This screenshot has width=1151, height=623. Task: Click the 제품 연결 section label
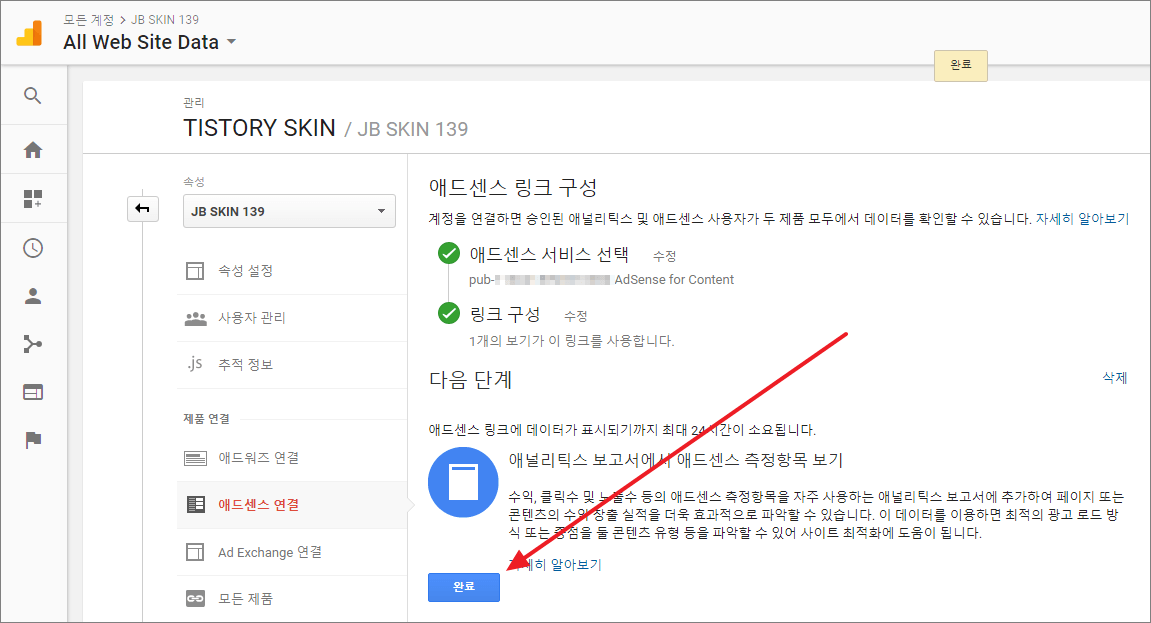pos(206,419)
